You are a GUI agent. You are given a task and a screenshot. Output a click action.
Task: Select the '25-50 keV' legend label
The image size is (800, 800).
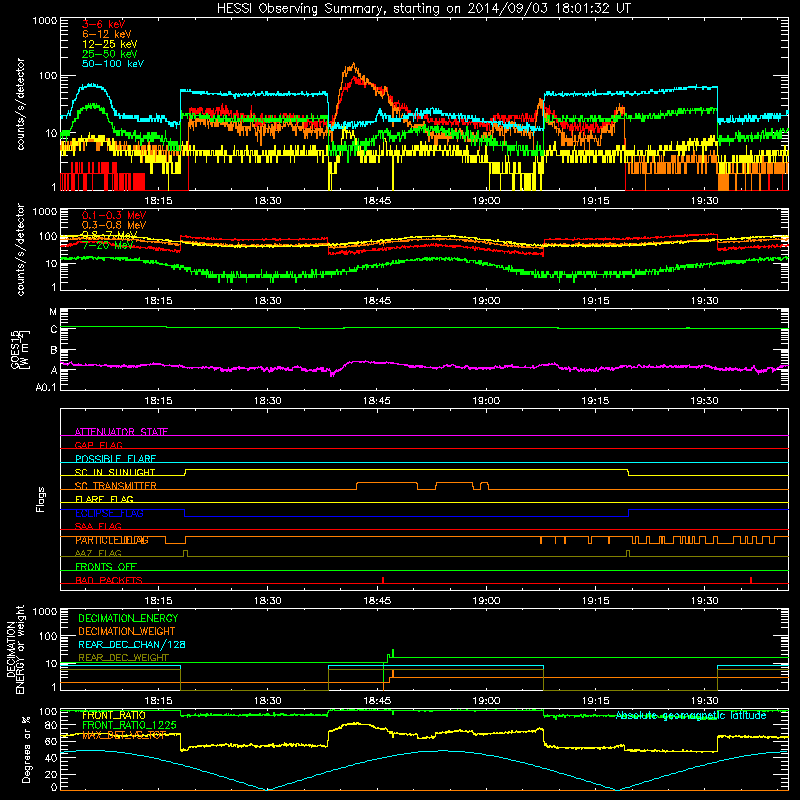110,54
